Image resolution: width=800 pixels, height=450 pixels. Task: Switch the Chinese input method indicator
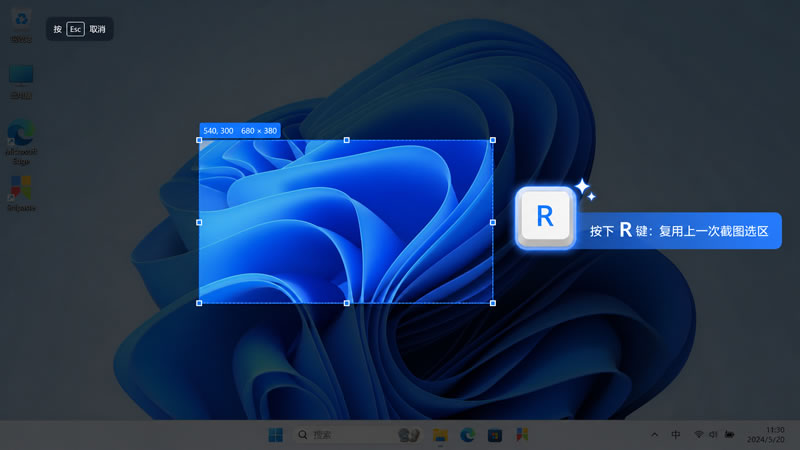click(676, 435)
